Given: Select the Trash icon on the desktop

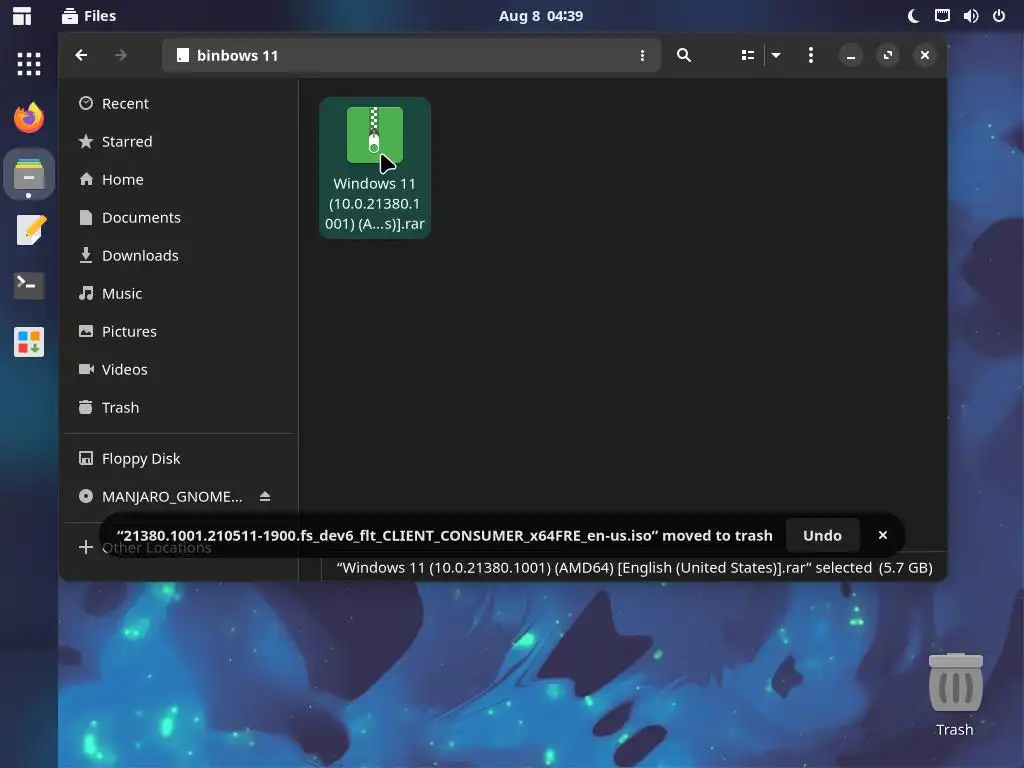Looking at the screenshot, I should [x=955, y=696].
